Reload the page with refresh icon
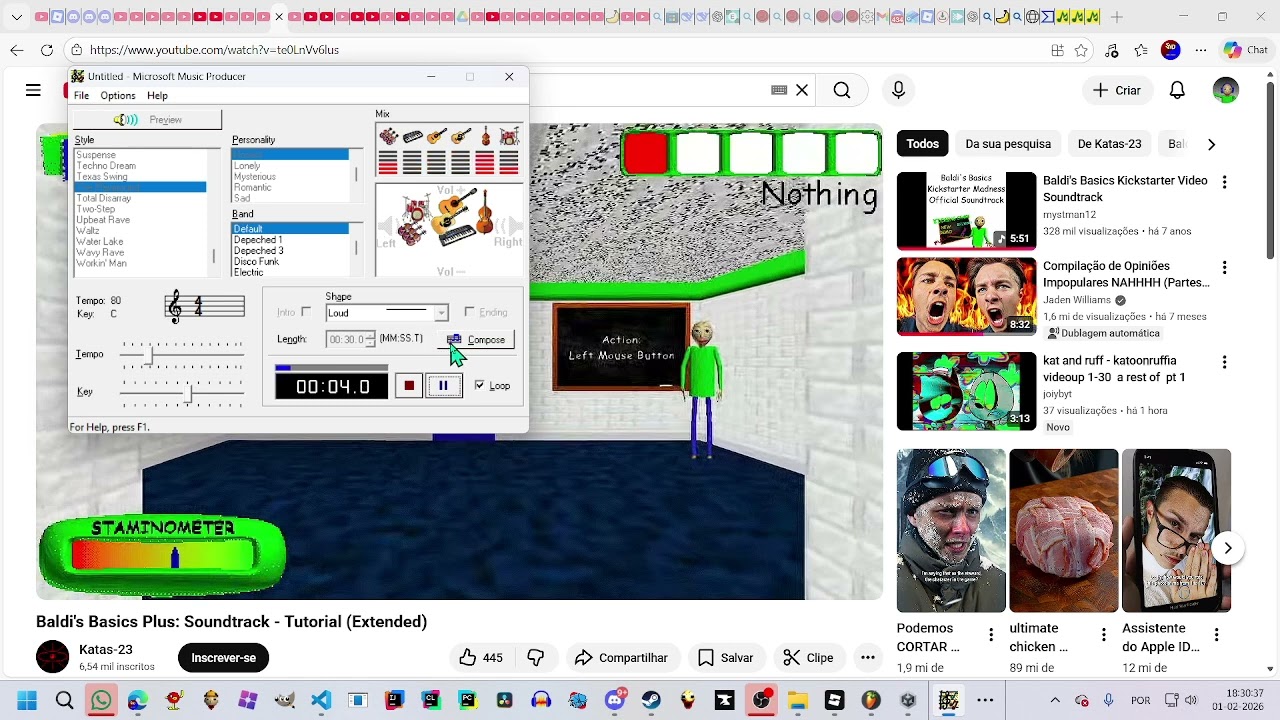Image resolution: width=1280 pixels, height=720 pixels. coord(47,50)
